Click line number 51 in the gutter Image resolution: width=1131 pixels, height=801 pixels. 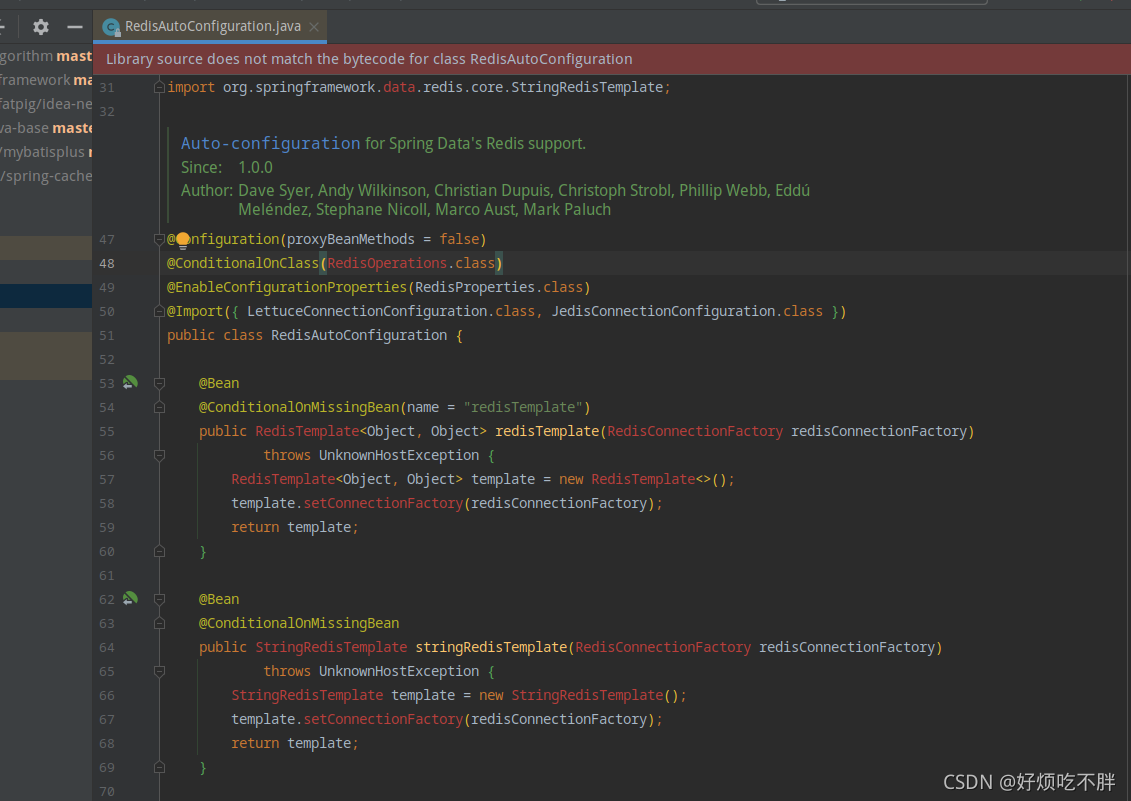(x=107, y=336)
